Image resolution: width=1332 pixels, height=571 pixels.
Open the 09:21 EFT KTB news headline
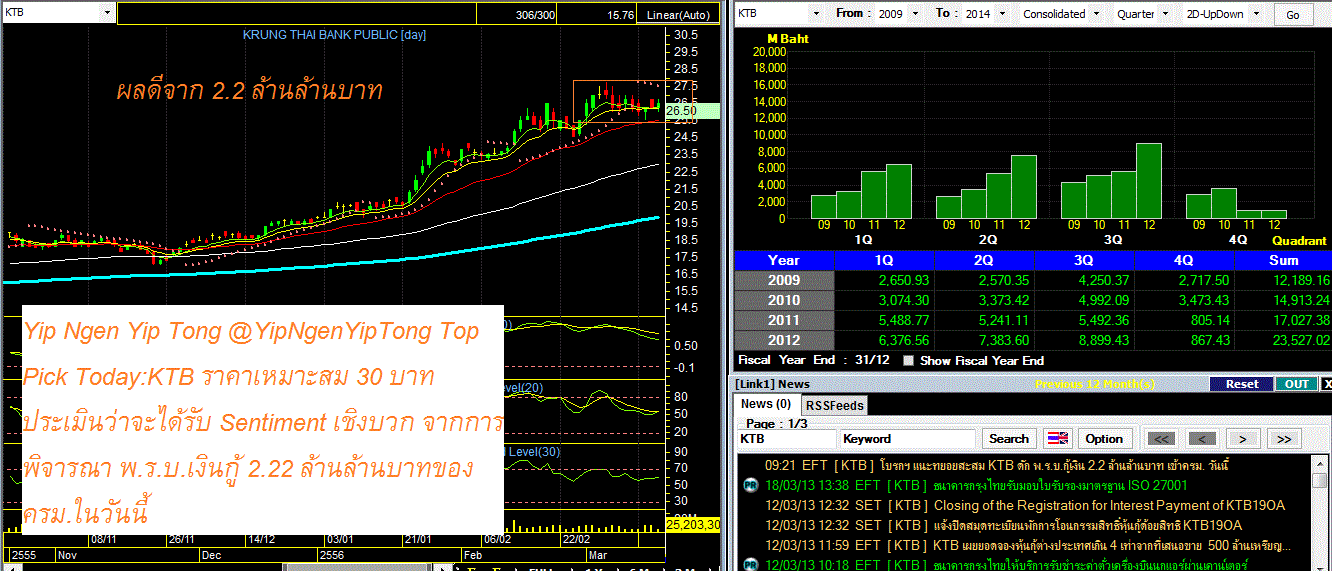996,465
